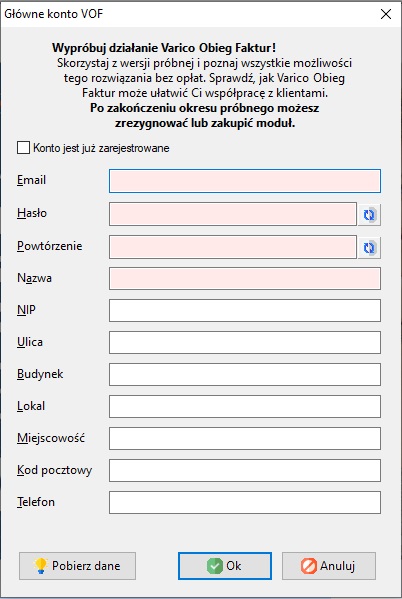The width and height of the screenshot is (402, 599).
Task: Select the Powtórzenie password repeat field
Action: coord(233,247)
